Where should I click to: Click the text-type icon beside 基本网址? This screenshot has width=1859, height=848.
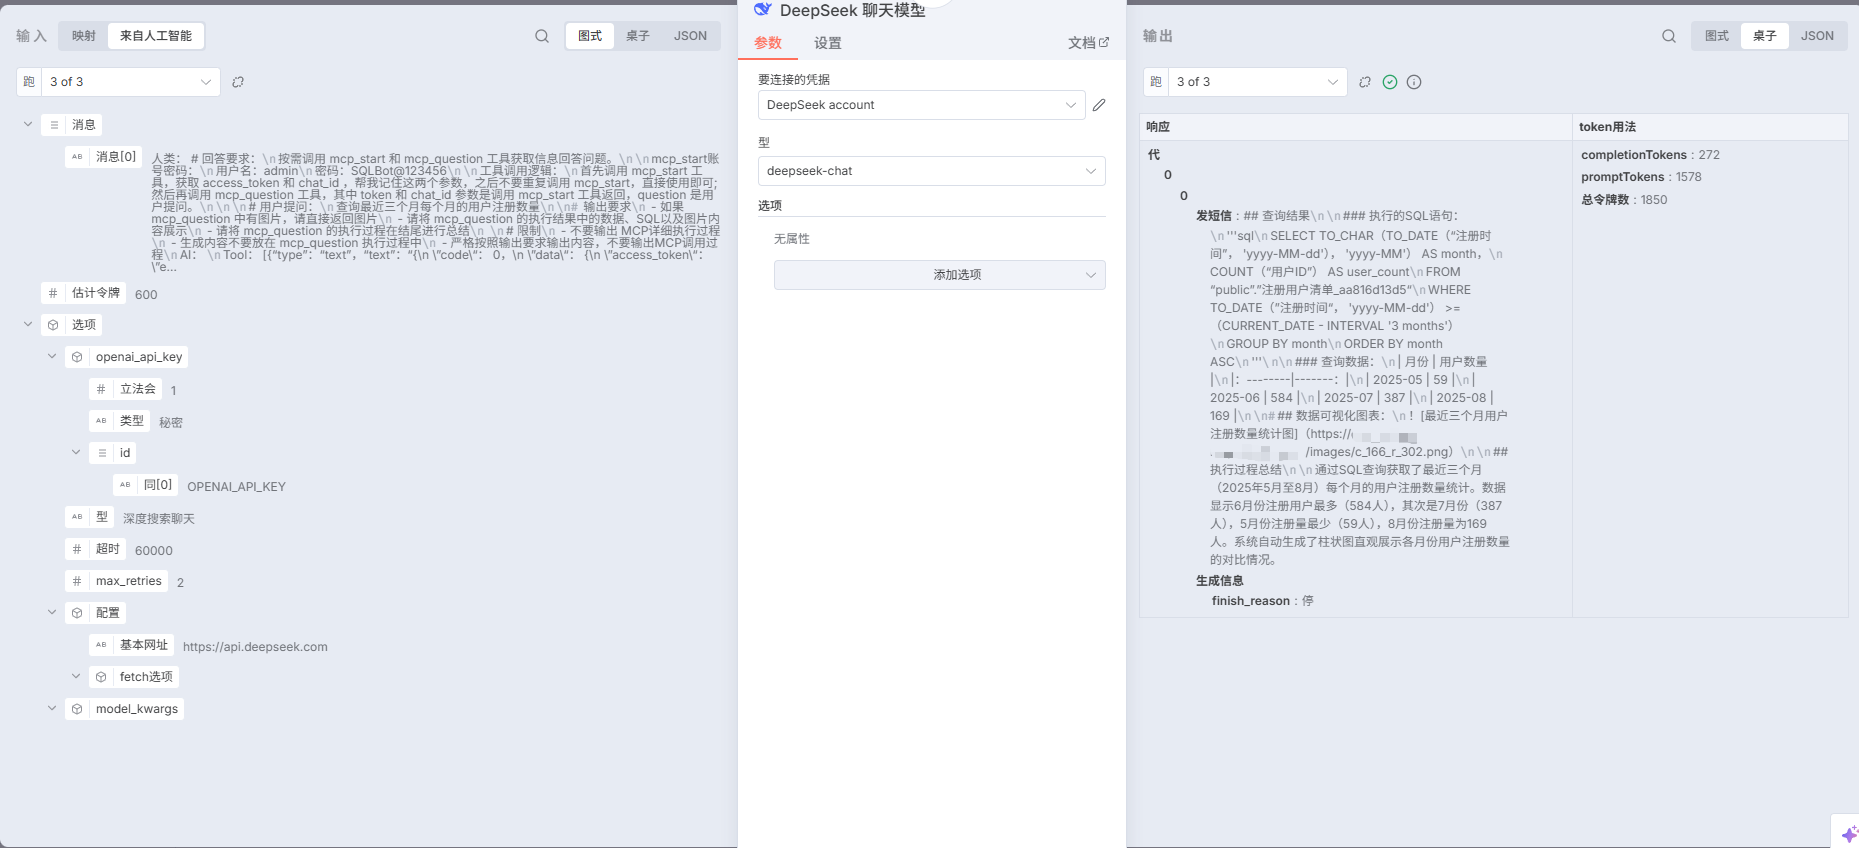[101, 645]
